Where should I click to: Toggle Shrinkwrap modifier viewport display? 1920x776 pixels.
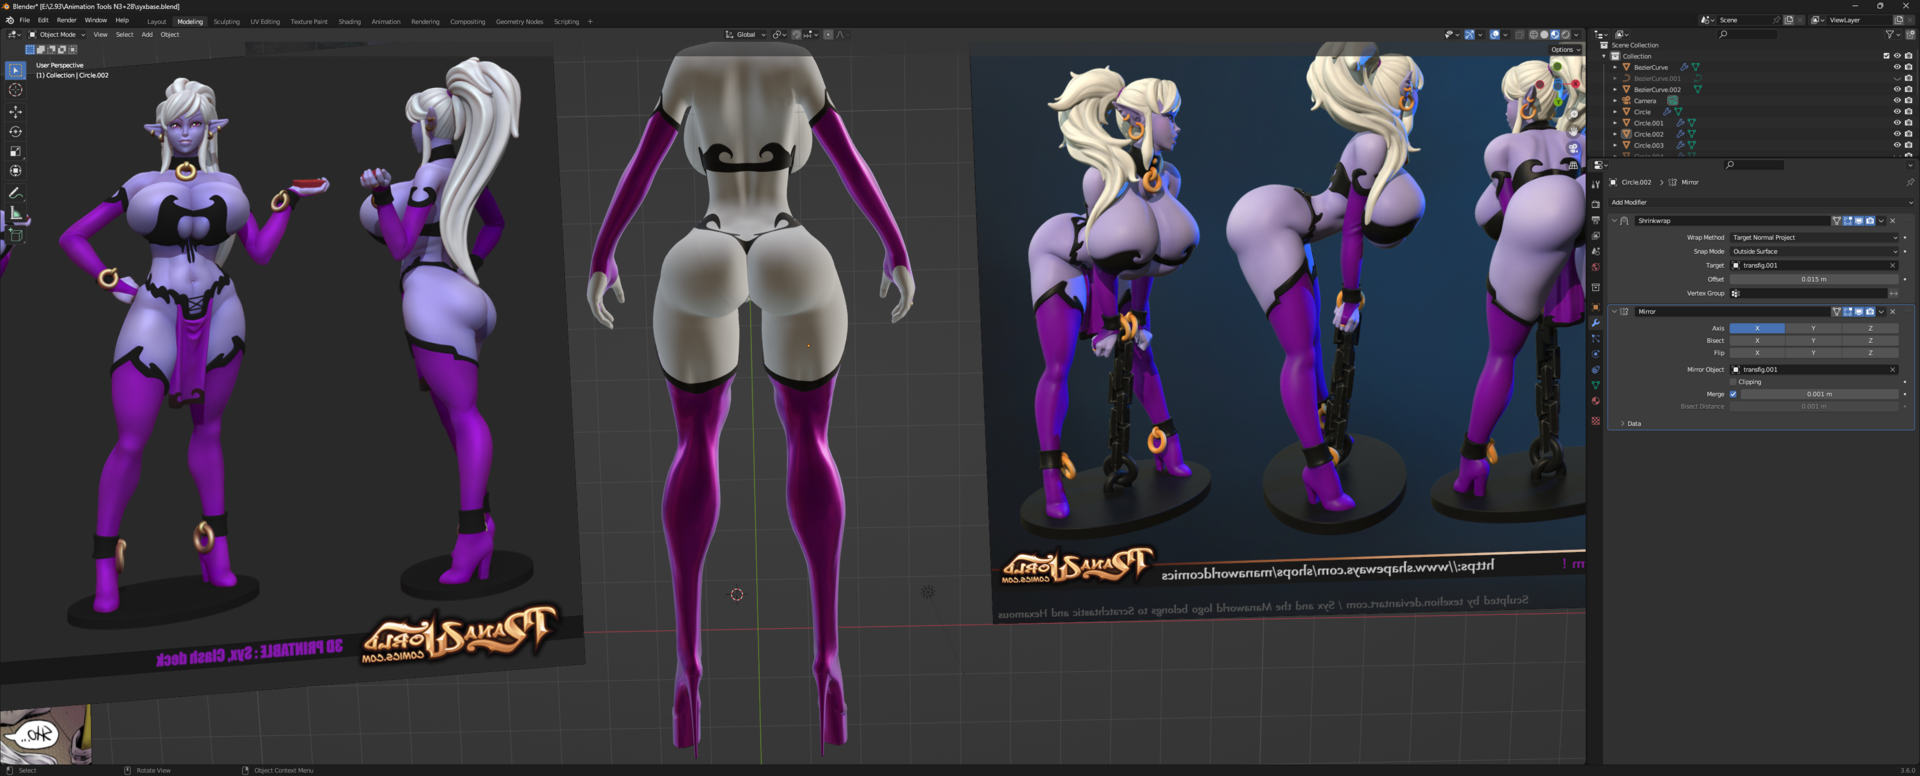pos(1859,221)
